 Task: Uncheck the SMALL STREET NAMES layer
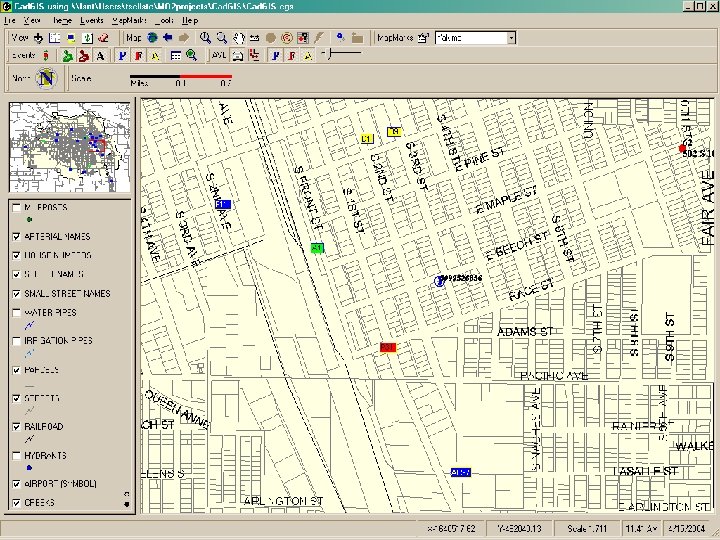pyautogui.click(x=17, y=293)
